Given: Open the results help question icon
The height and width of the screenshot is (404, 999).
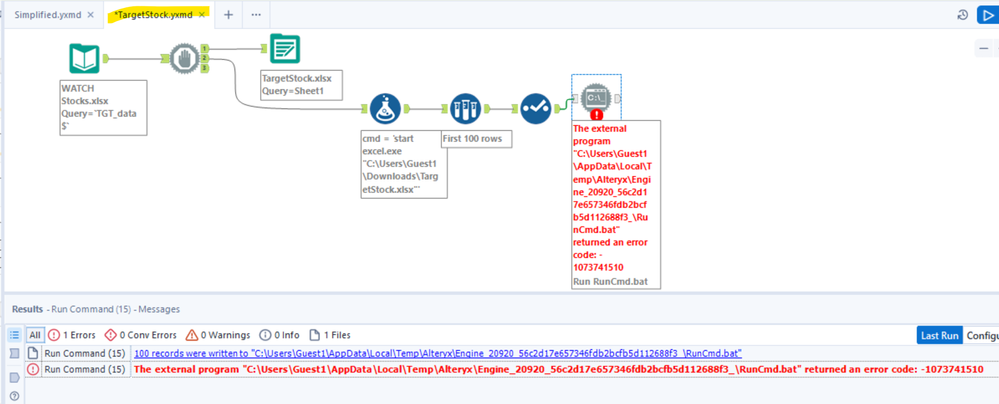Looking at the screenshot, I should click(x=14, y=396).
